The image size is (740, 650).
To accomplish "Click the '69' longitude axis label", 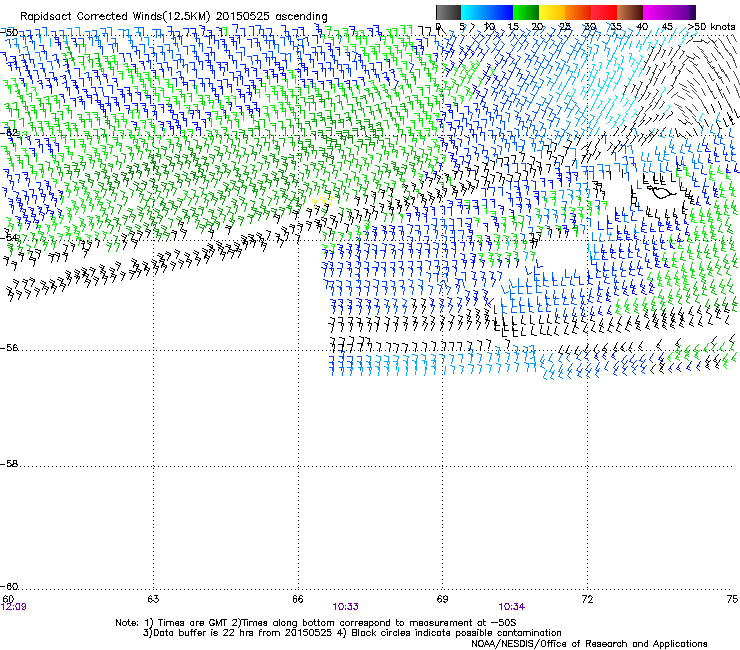I will [442, 599].
